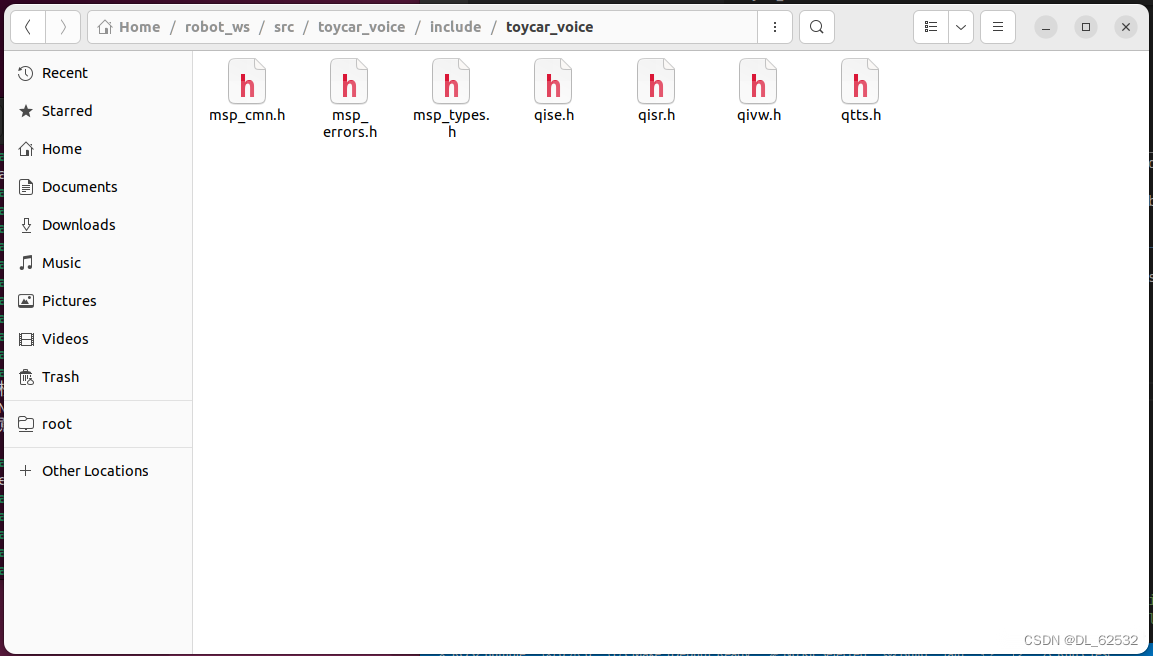Go to Home in the sidebar

coord(99,149)
